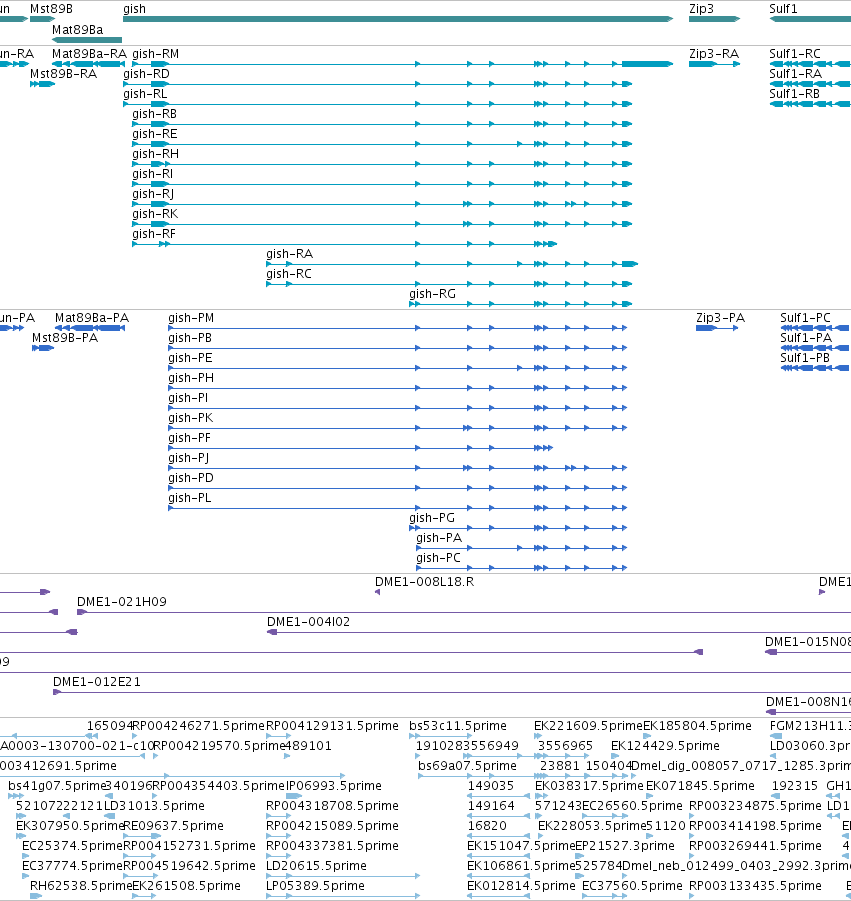The width and height of the screenshot is (851, 901).
Task: Select EST IP06993.5prime
Action: [x=295, y=796]
